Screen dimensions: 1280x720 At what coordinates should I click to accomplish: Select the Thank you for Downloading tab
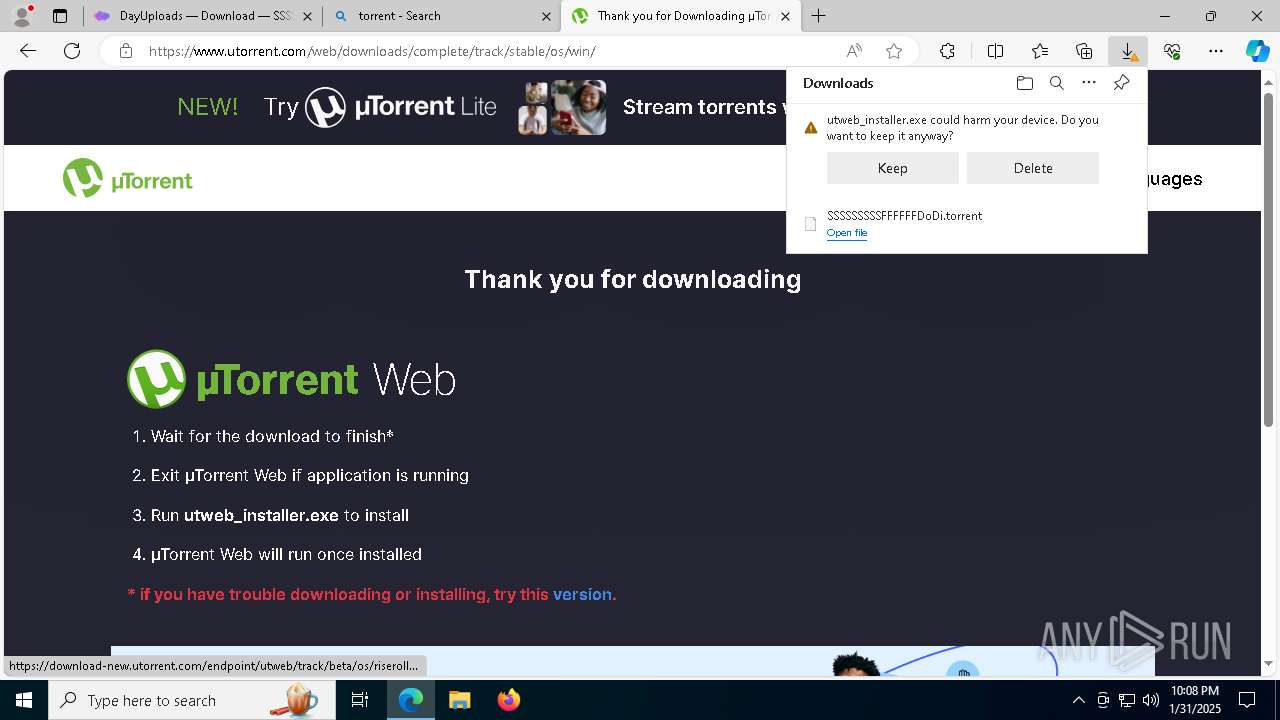[680, 16]
